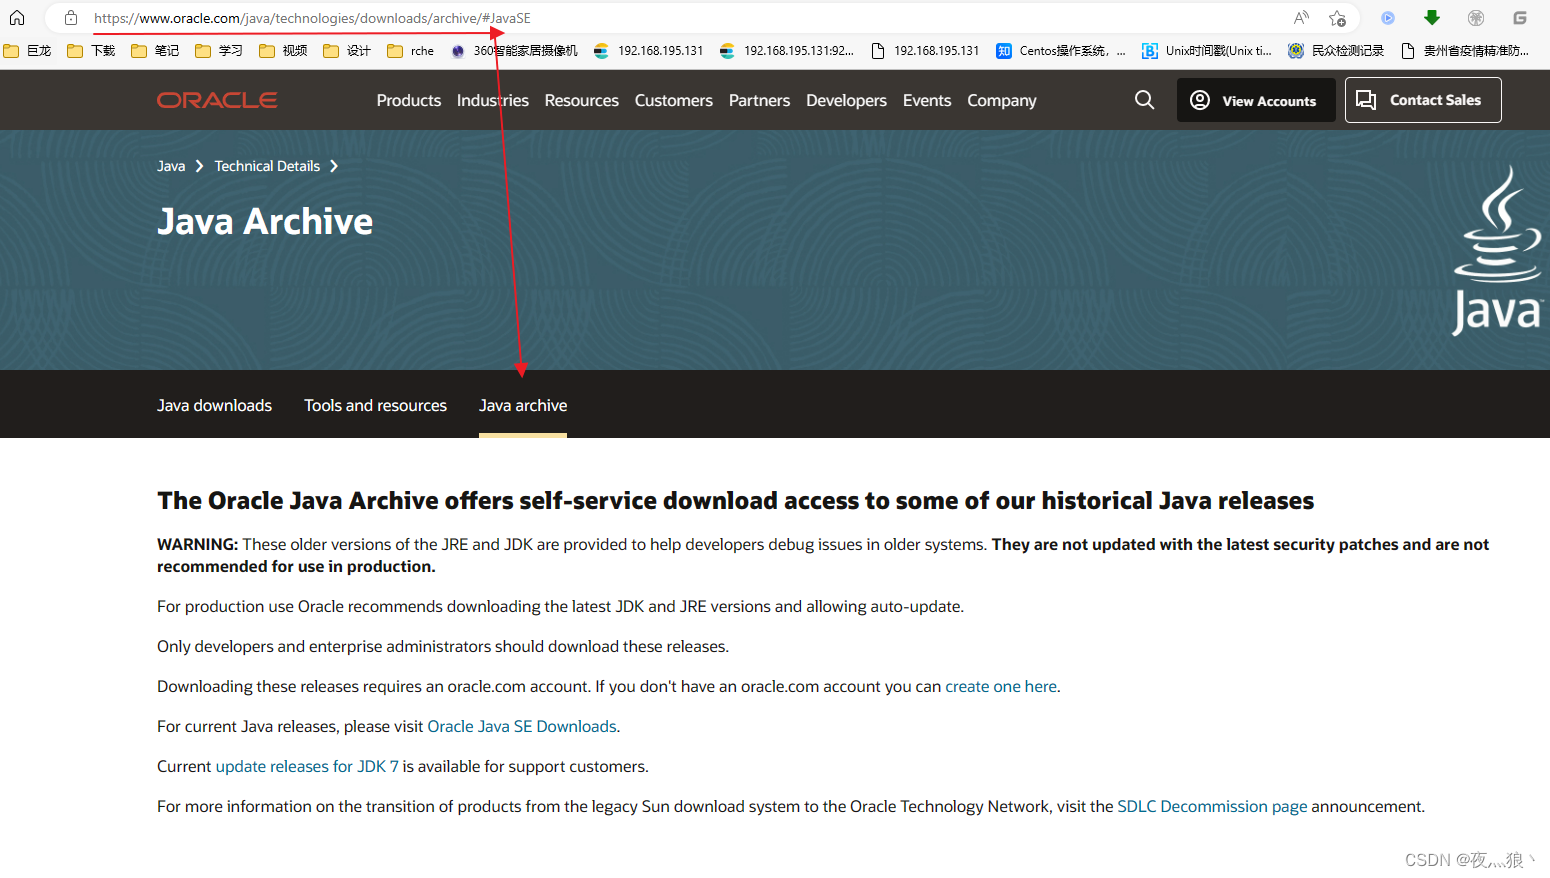Open the Resources menu

pos(582,100)
